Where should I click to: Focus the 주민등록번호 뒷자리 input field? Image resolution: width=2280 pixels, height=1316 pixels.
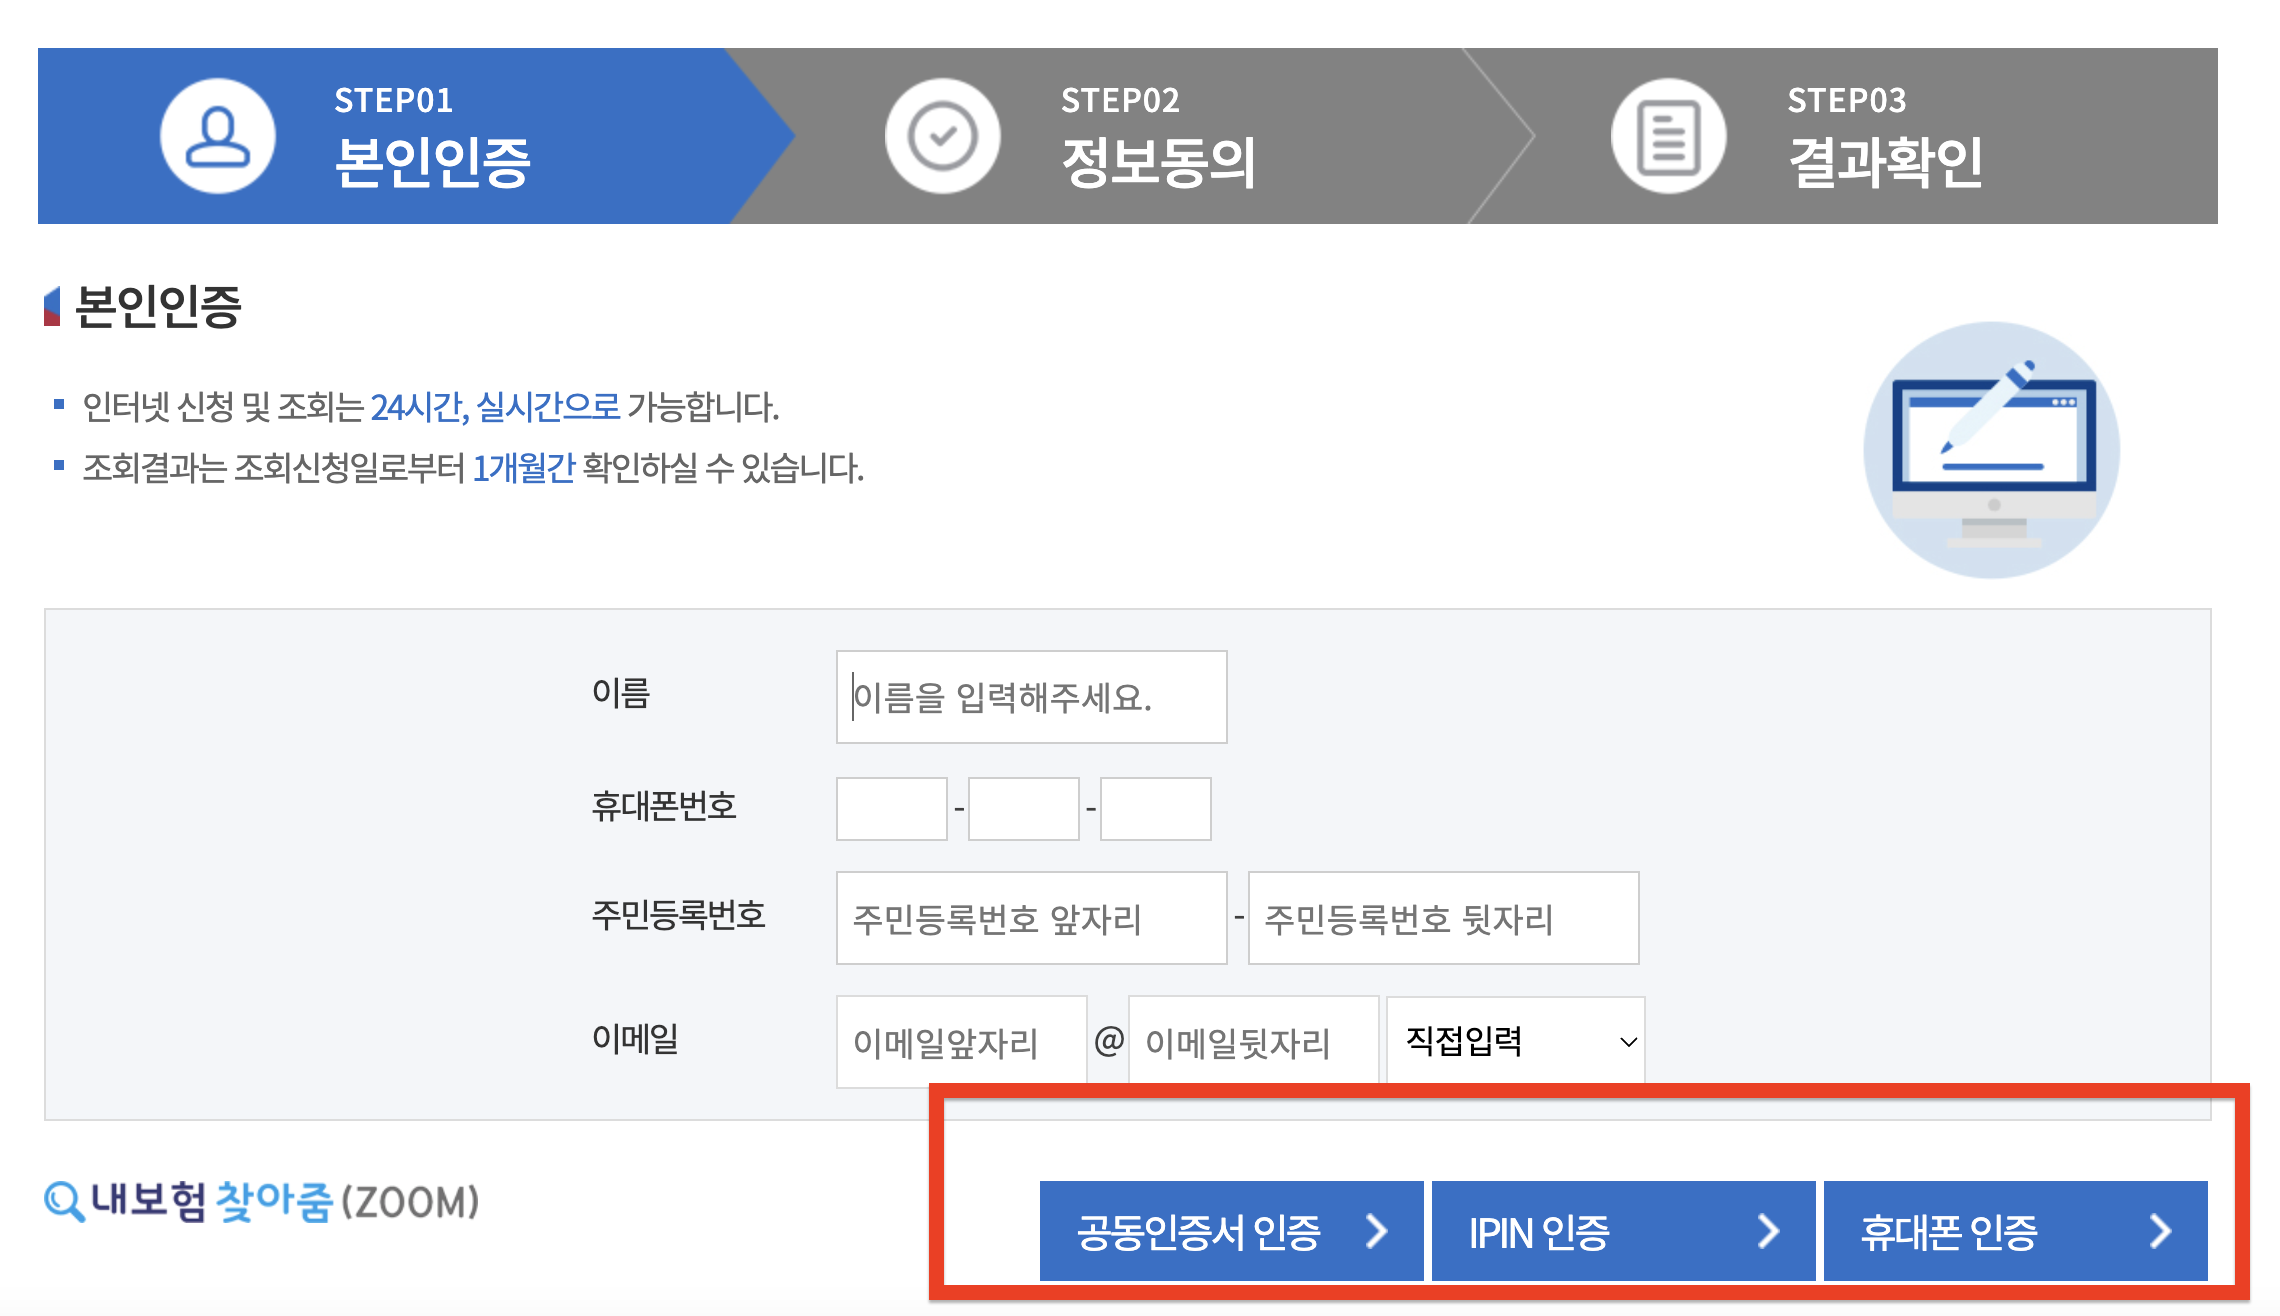click(x=1442, y=918)
